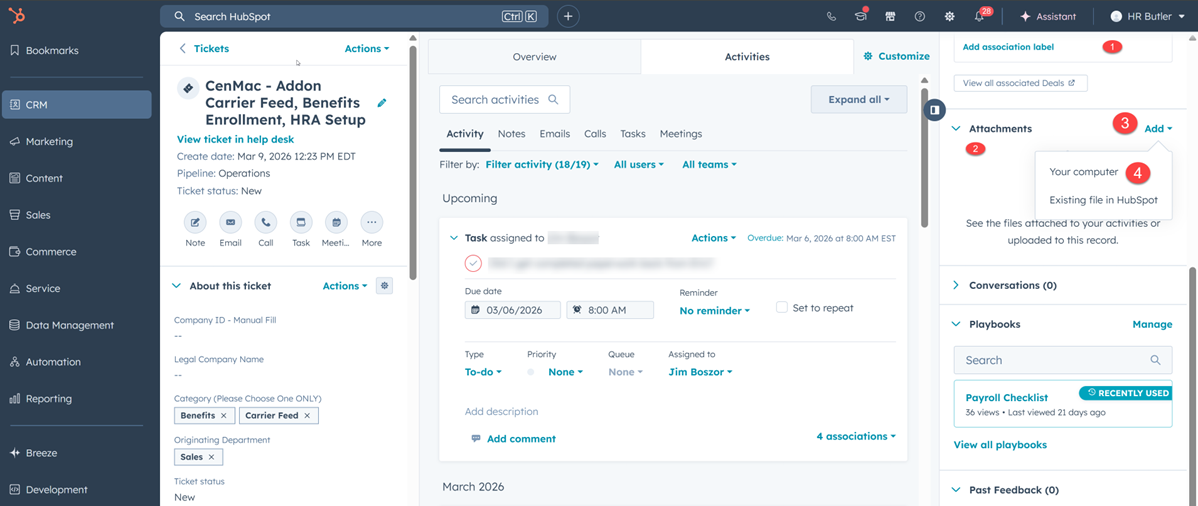Open the HubSpot Marketplace icon

click(890, 17)
